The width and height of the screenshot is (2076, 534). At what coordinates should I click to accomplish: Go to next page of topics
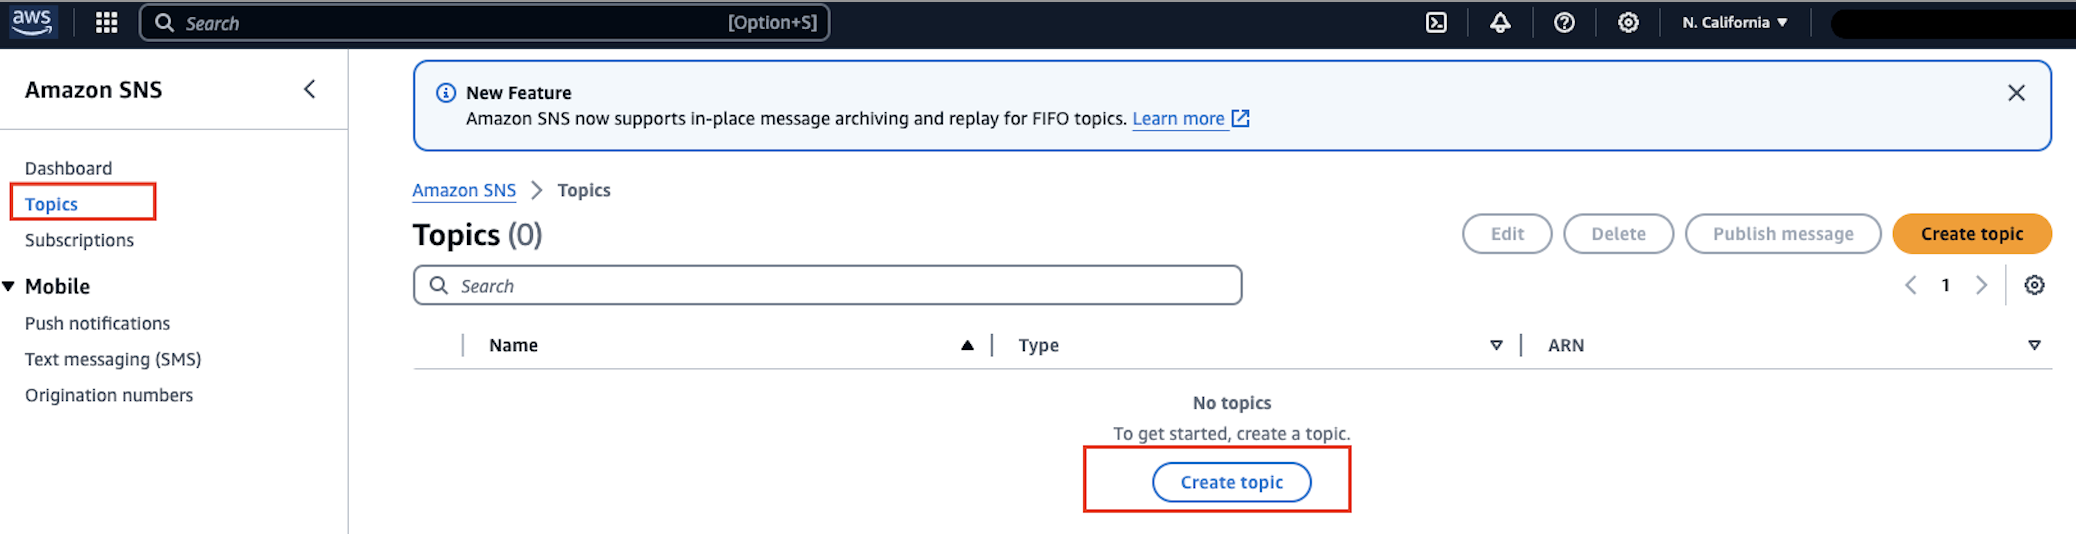click(x=1981, y=285)
